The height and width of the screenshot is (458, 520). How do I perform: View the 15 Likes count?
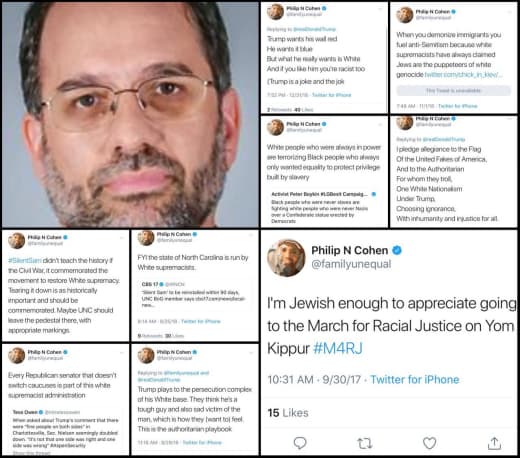288,413
